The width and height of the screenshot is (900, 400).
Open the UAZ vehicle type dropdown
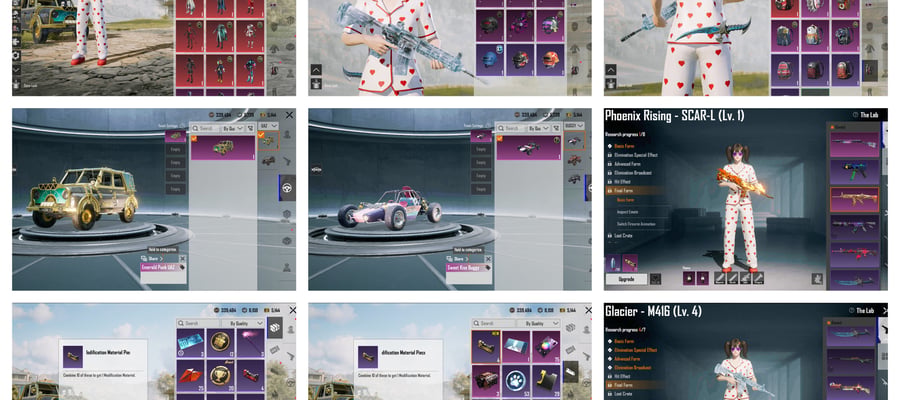coord(267,126)
